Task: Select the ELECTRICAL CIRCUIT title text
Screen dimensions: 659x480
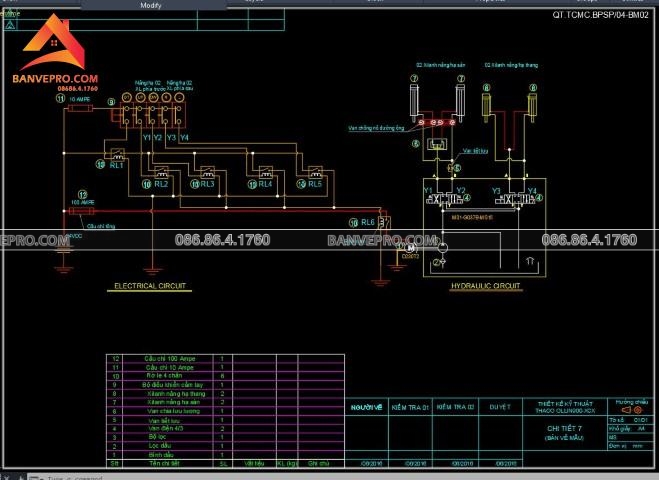Action: [150, 286]
